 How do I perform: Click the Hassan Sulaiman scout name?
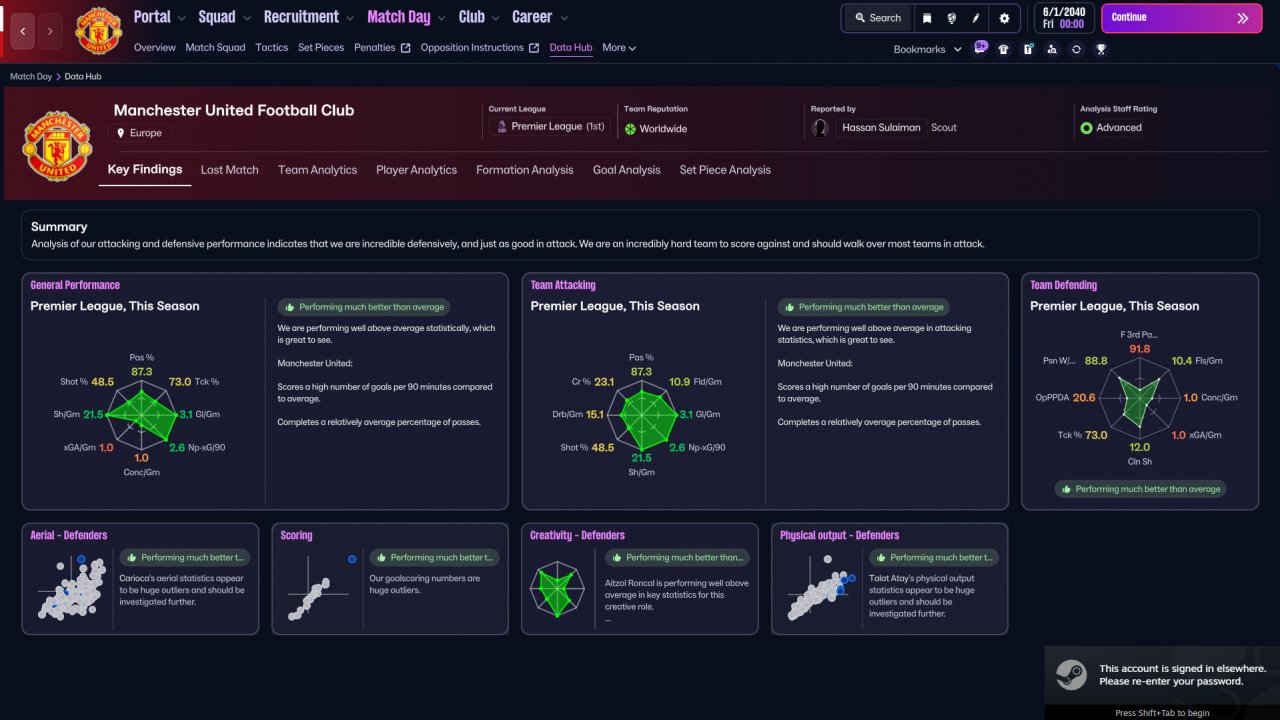tap(881, 128)
